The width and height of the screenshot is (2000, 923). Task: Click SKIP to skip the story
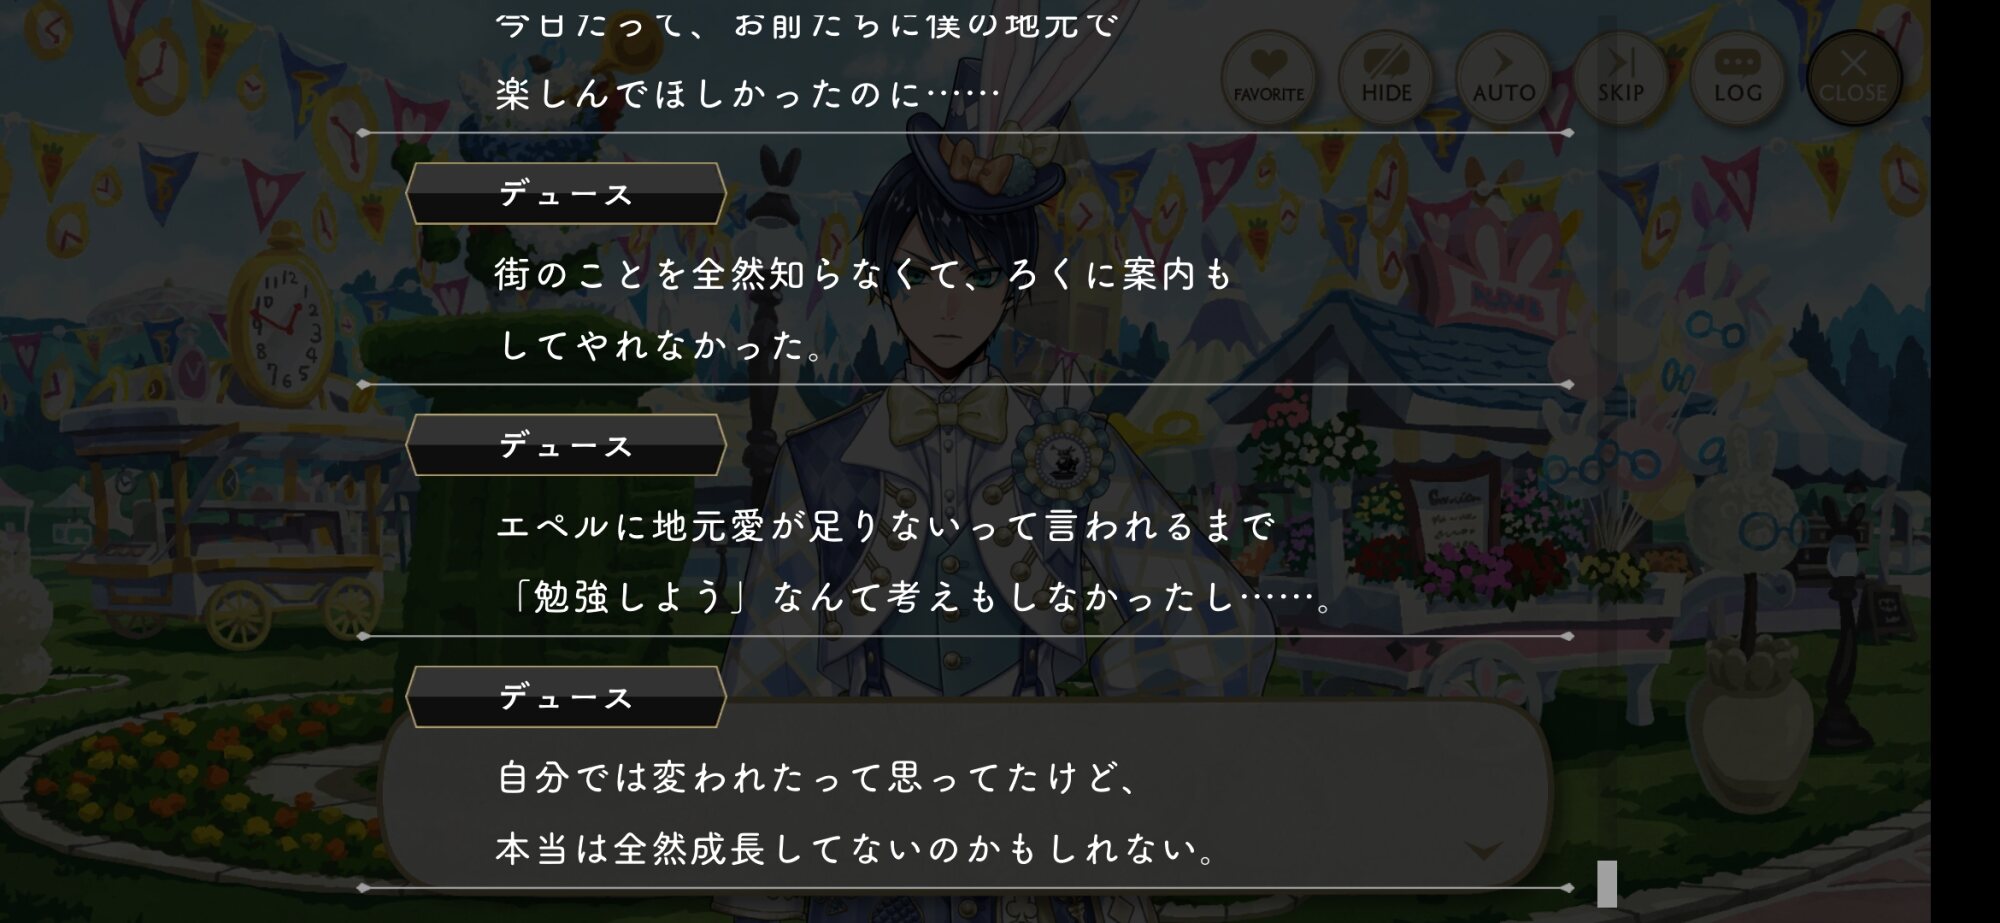coord(1620,77)
